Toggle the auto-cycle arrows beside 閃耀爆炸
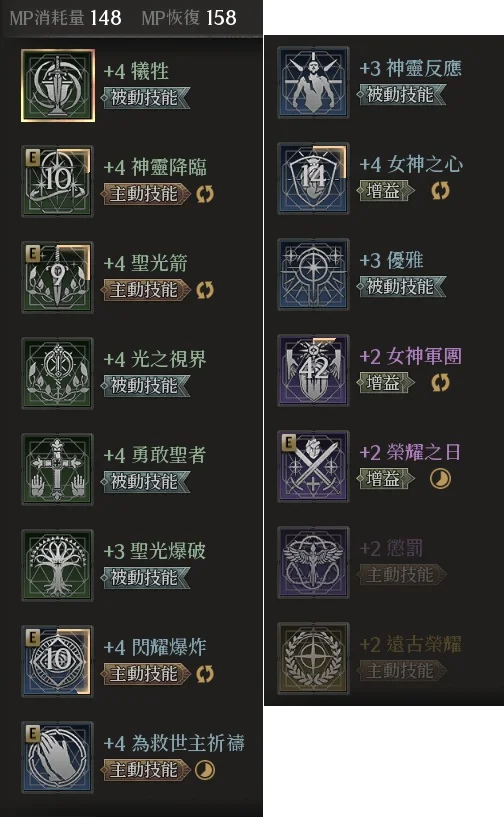This screenshot has height=817, width=504. (205, 674)
